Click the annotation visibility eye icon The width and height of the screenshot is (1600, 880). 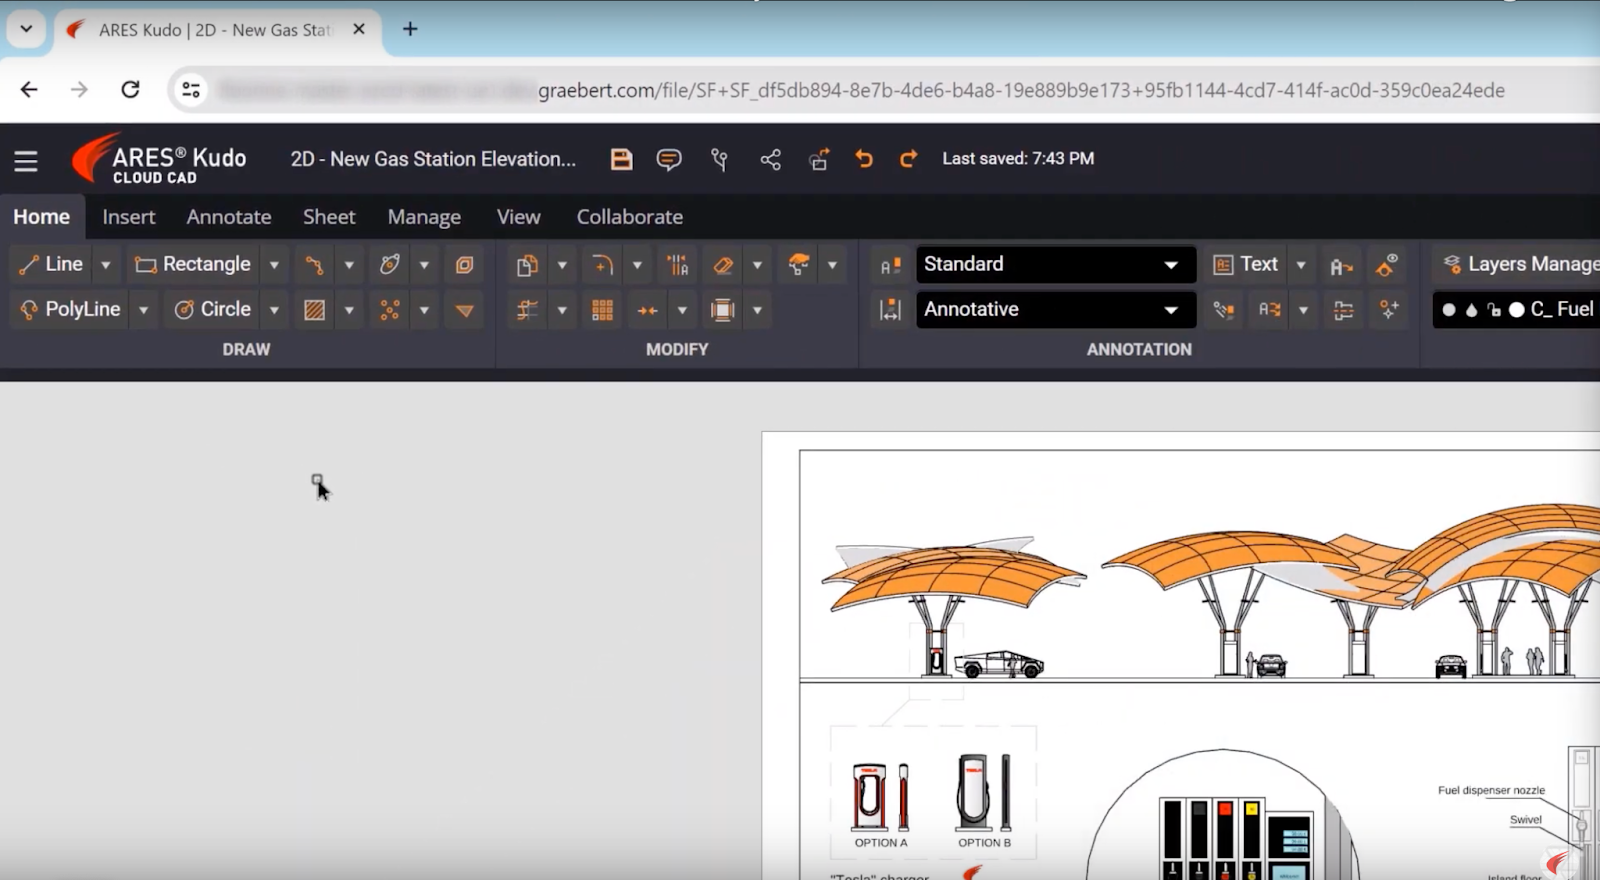click(1387, 264)
